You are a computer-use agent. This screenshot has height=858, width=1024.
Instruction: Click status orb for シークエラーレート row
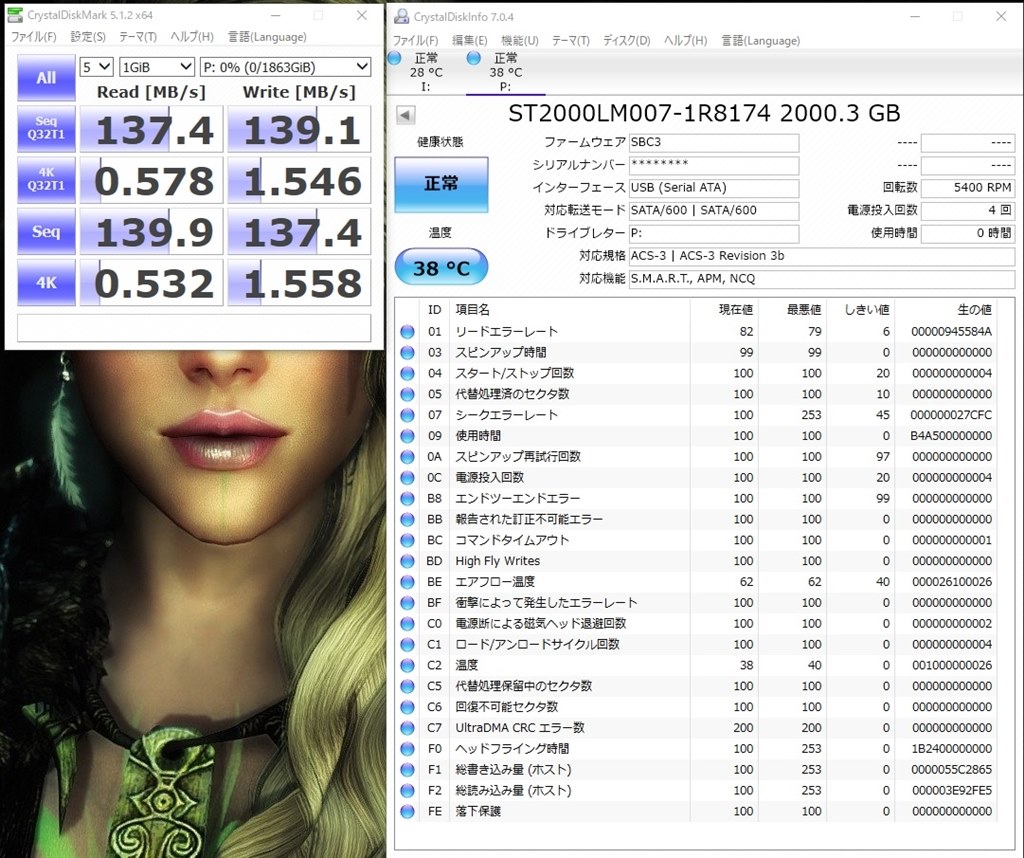(408, 415)
